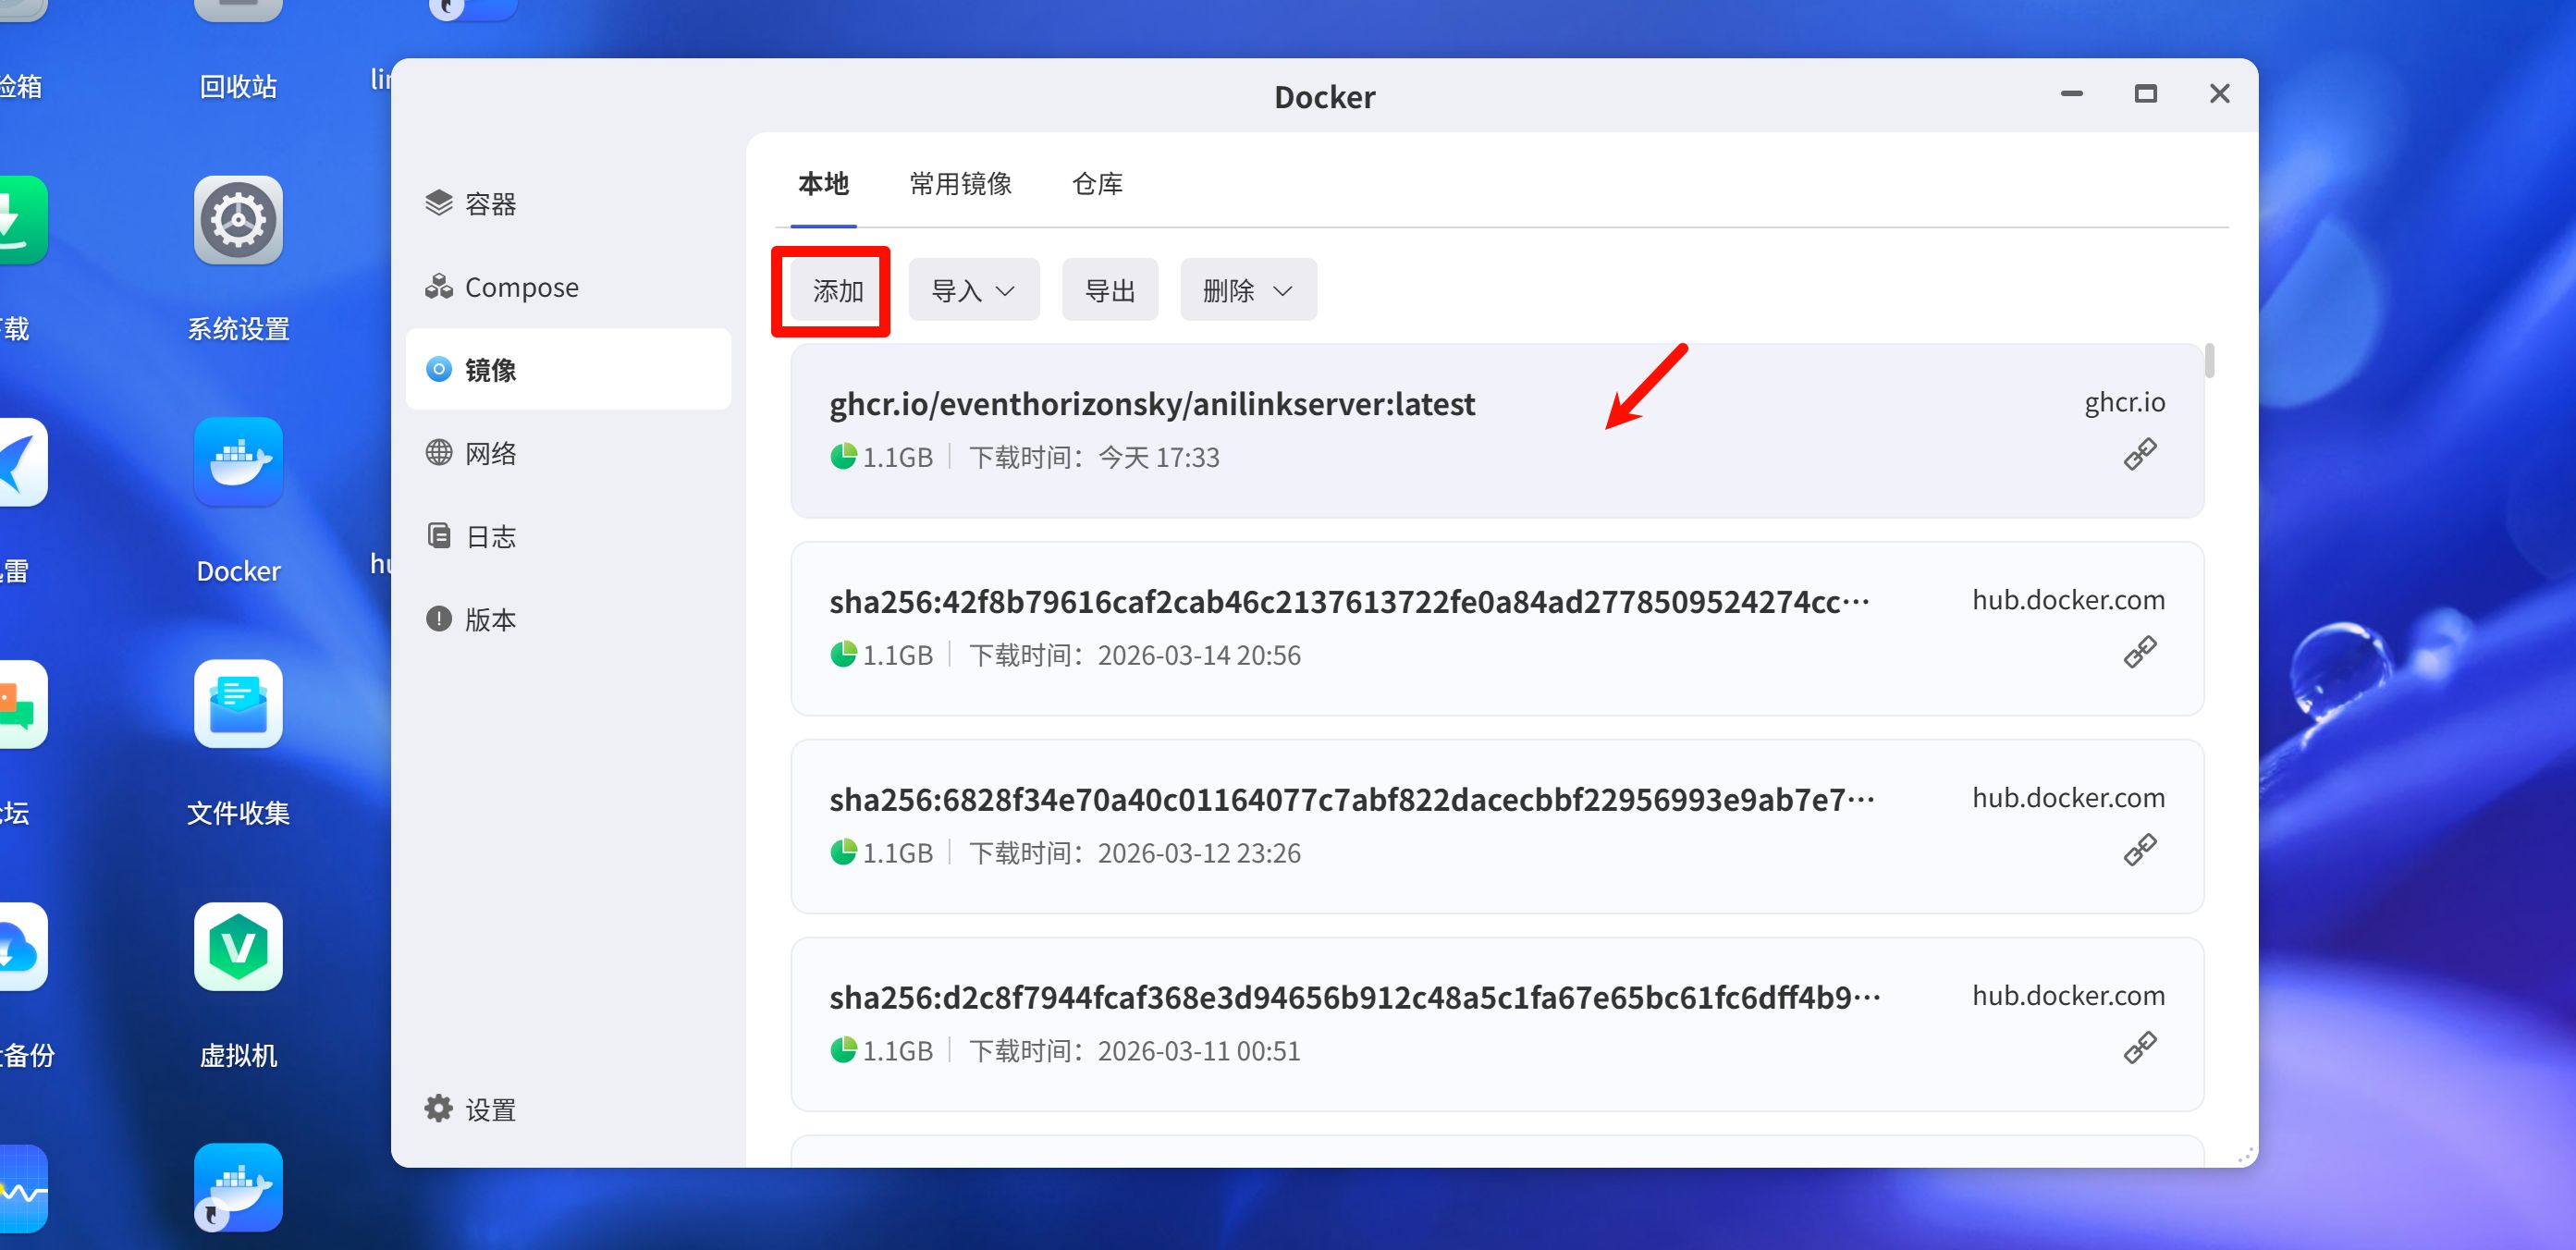2576x1250 pixels.
Task: Click the Export (导出) button
Action: click(1109, 290)
